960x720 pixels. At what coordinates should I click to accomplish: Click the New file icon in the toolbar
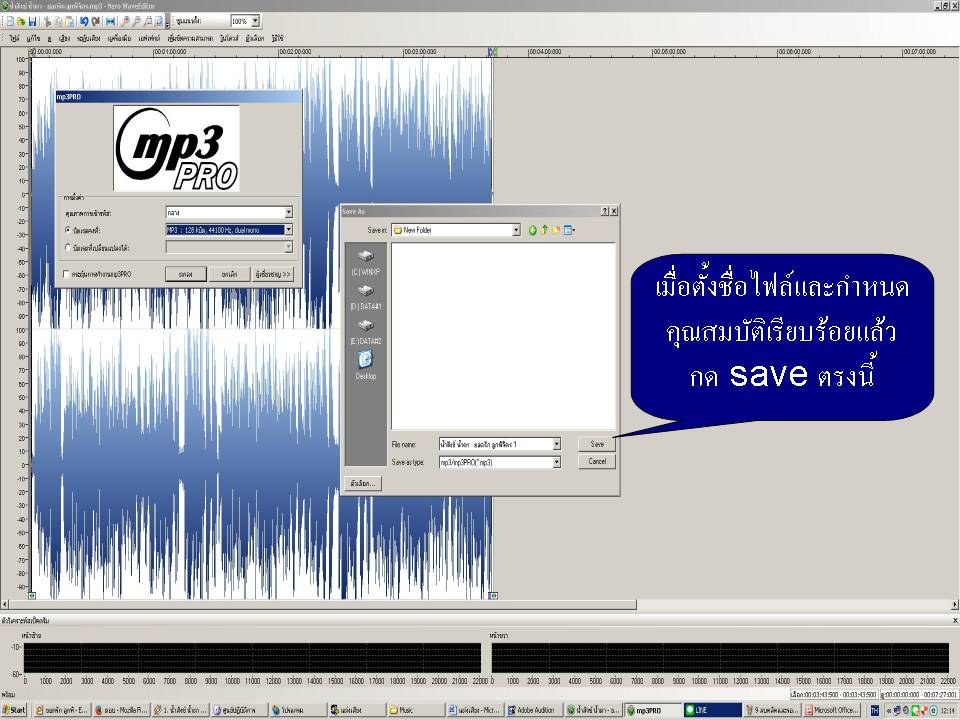10,21
